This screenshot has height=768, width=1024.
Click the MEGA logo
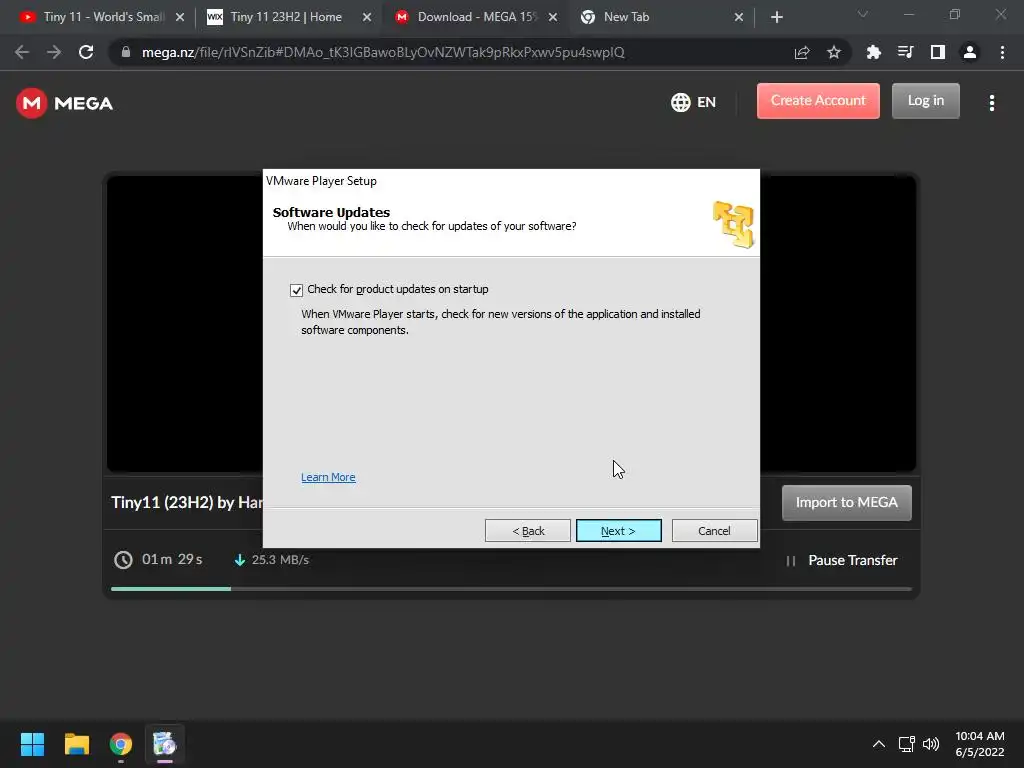(65, 103)
